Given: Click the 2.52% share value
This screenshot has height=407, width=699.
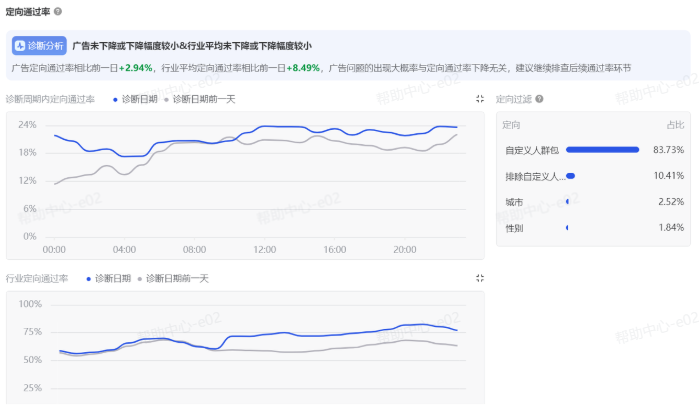Looking at the screenshot, I should [x=671, y=201].
